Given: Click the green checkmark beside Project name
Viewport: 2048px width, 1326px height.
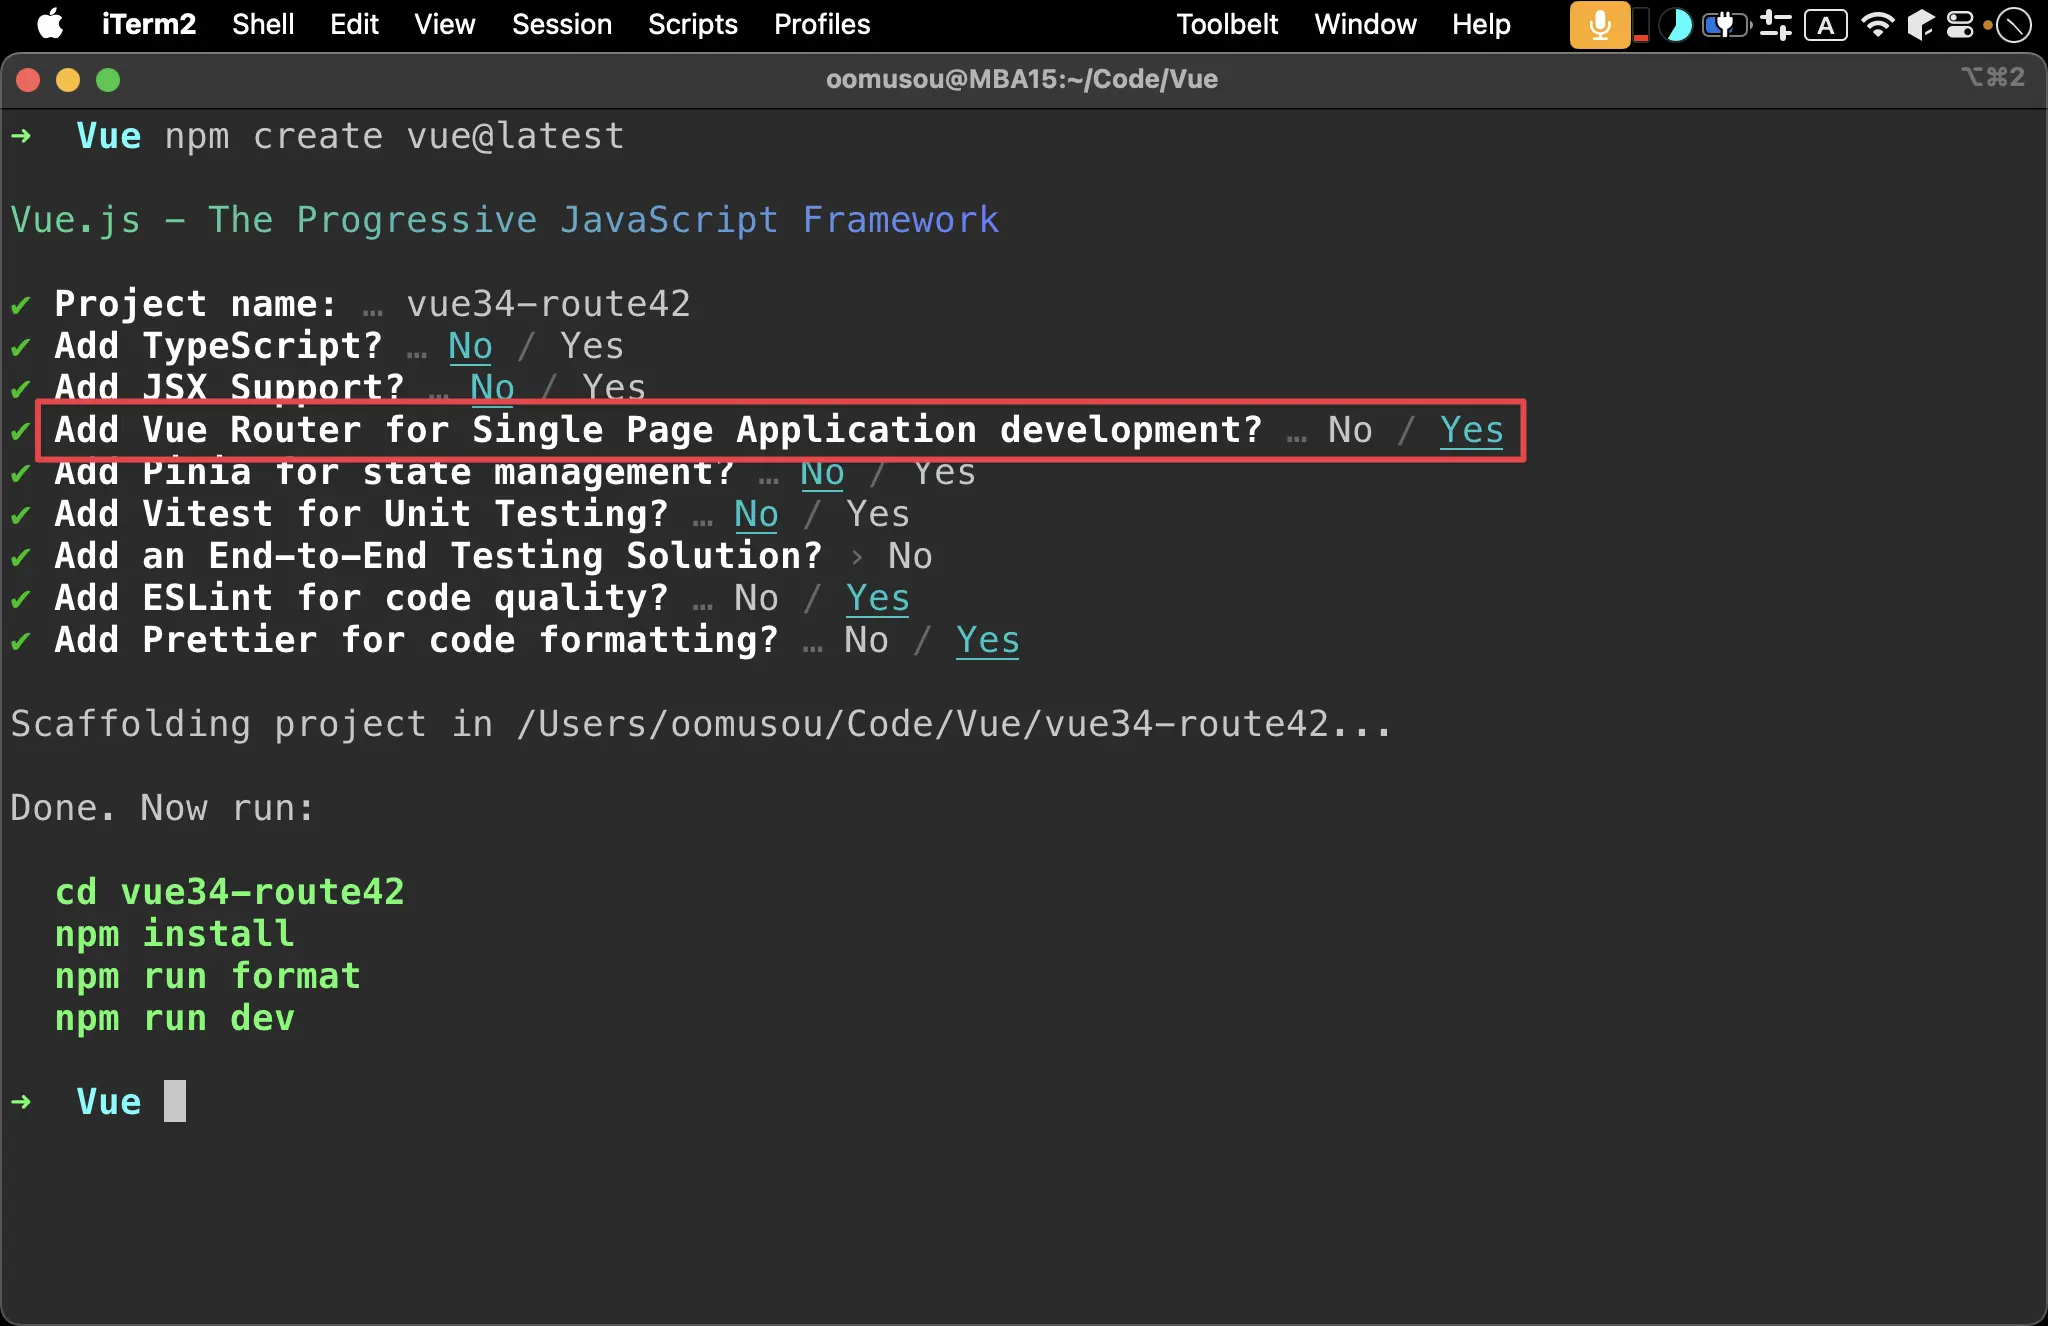Looking at the screenshot, I should 20,304.
